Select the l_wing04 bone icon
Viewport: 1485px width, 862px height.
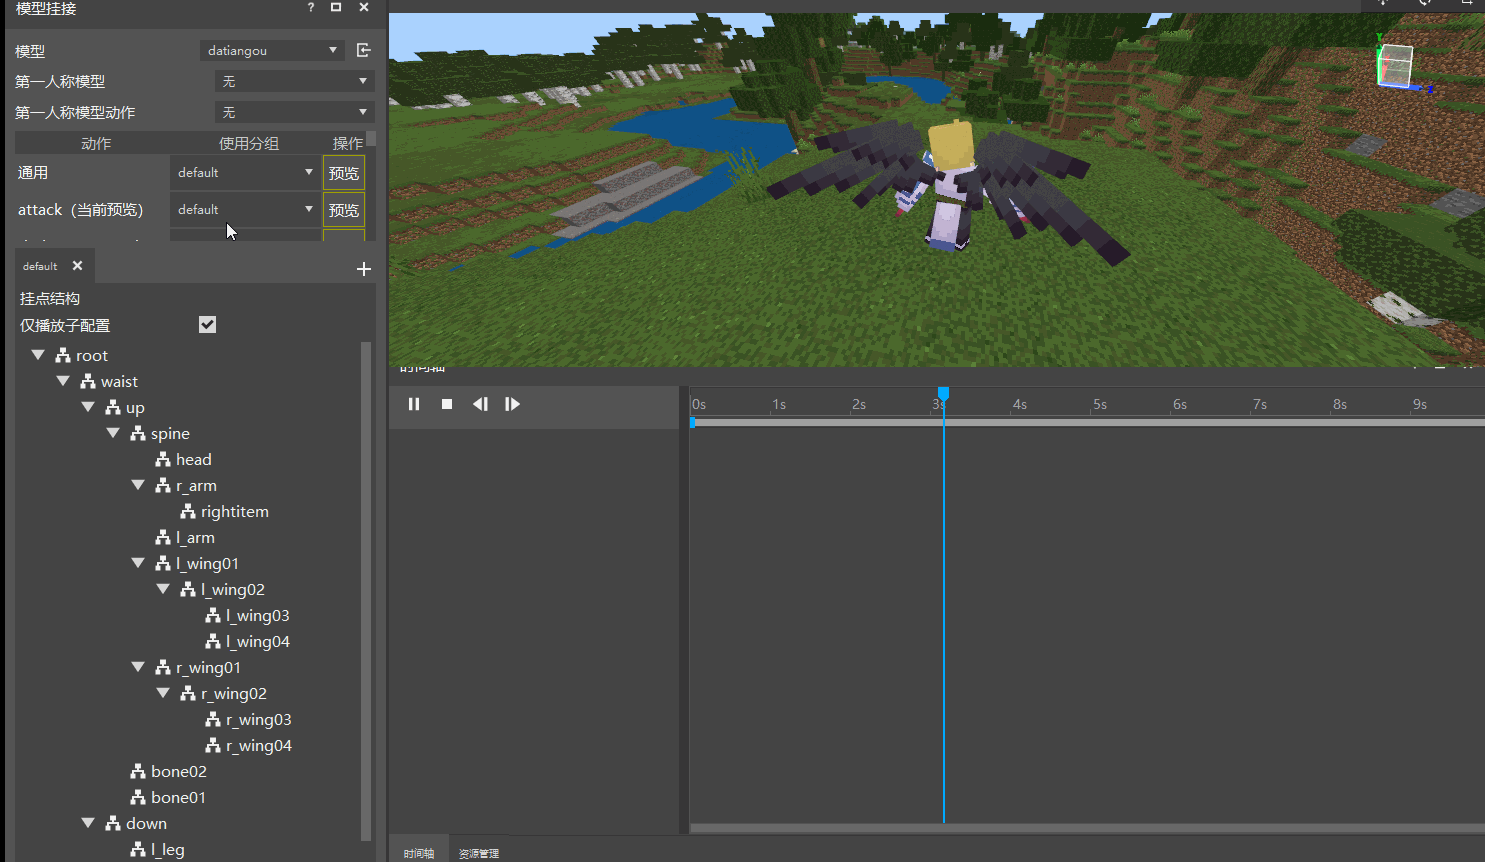(213, 641)
